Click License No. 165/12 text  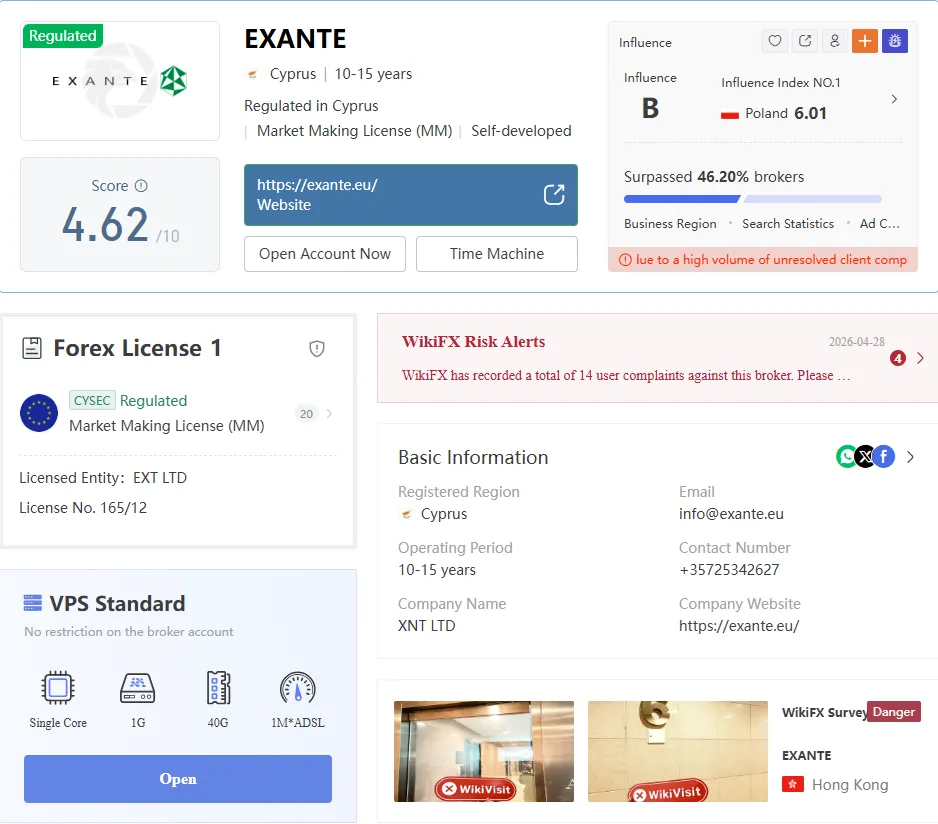point(83,507)
